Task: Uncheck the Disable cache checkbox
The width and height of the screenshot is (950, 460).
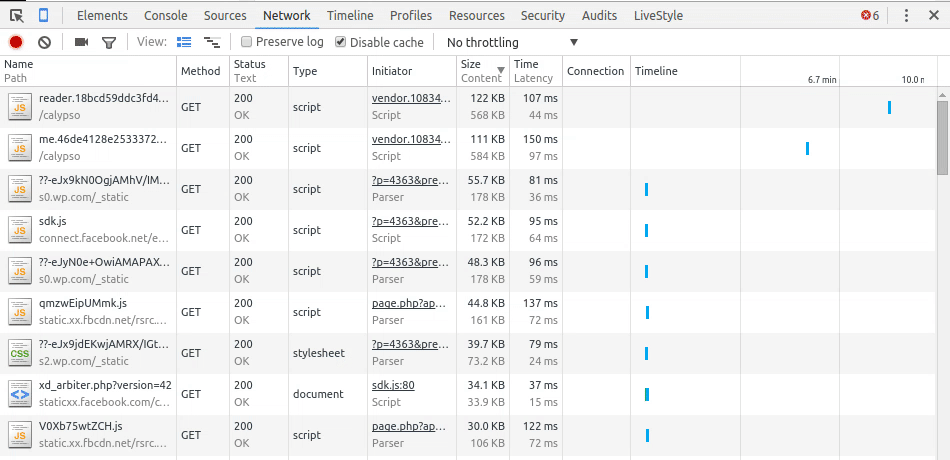Action: [x=341, y=42]
